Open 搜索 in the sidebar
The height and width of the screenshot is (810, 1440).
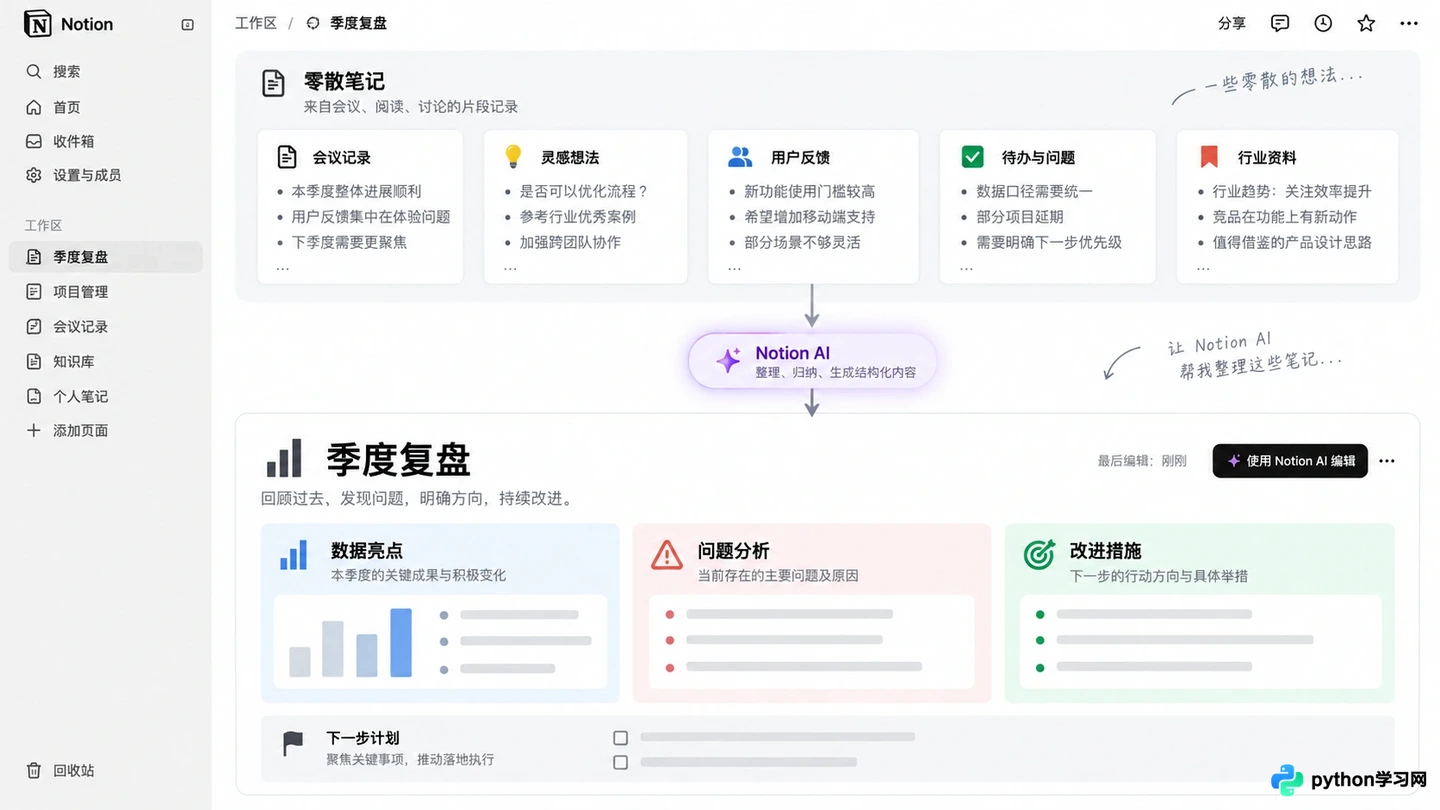click(x=105, y=71)
